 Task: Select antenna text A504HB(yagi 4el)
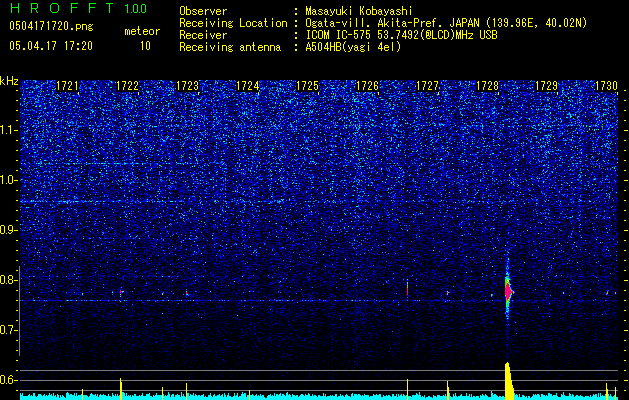click(x=353, y=47)
